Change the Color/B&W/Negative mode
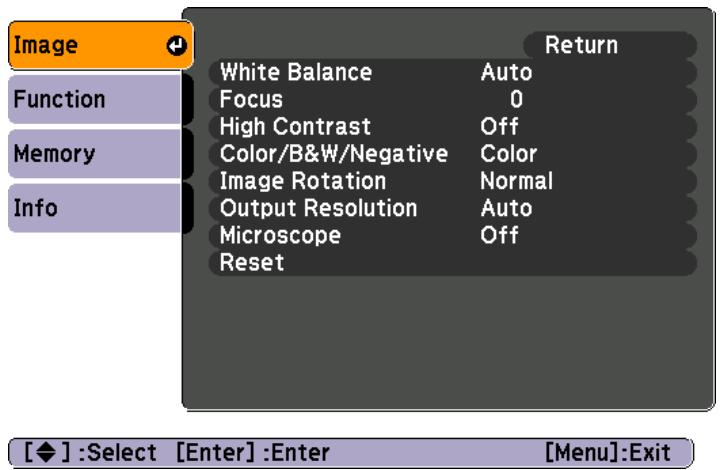Viewport: 721px width, 470px height. 453,154
